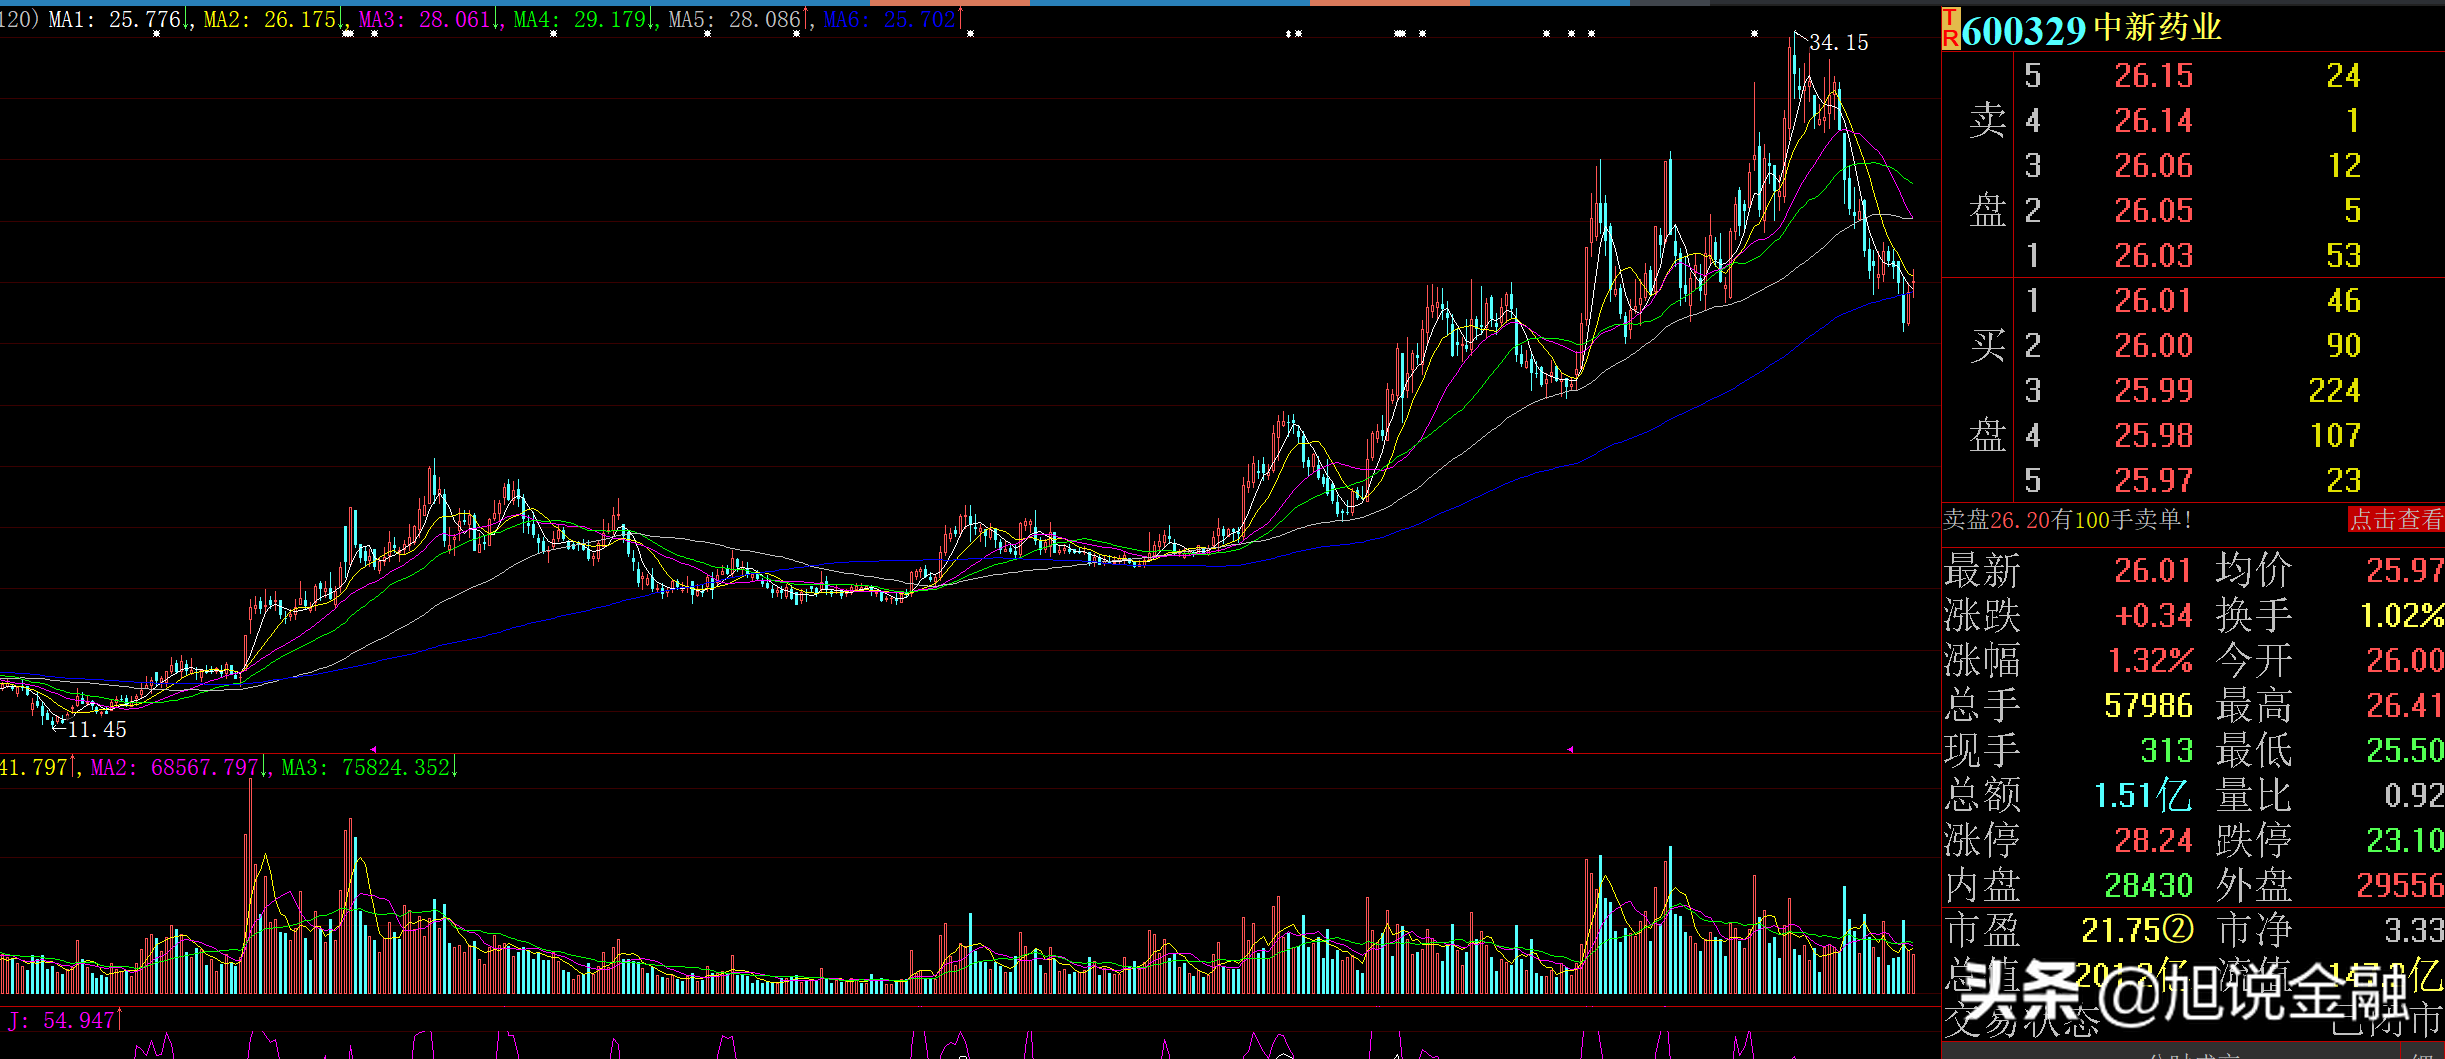Select buy-2 bid price in the order book
The height and width of the screenshot is (1059, 2445).
click(2153, 346)
